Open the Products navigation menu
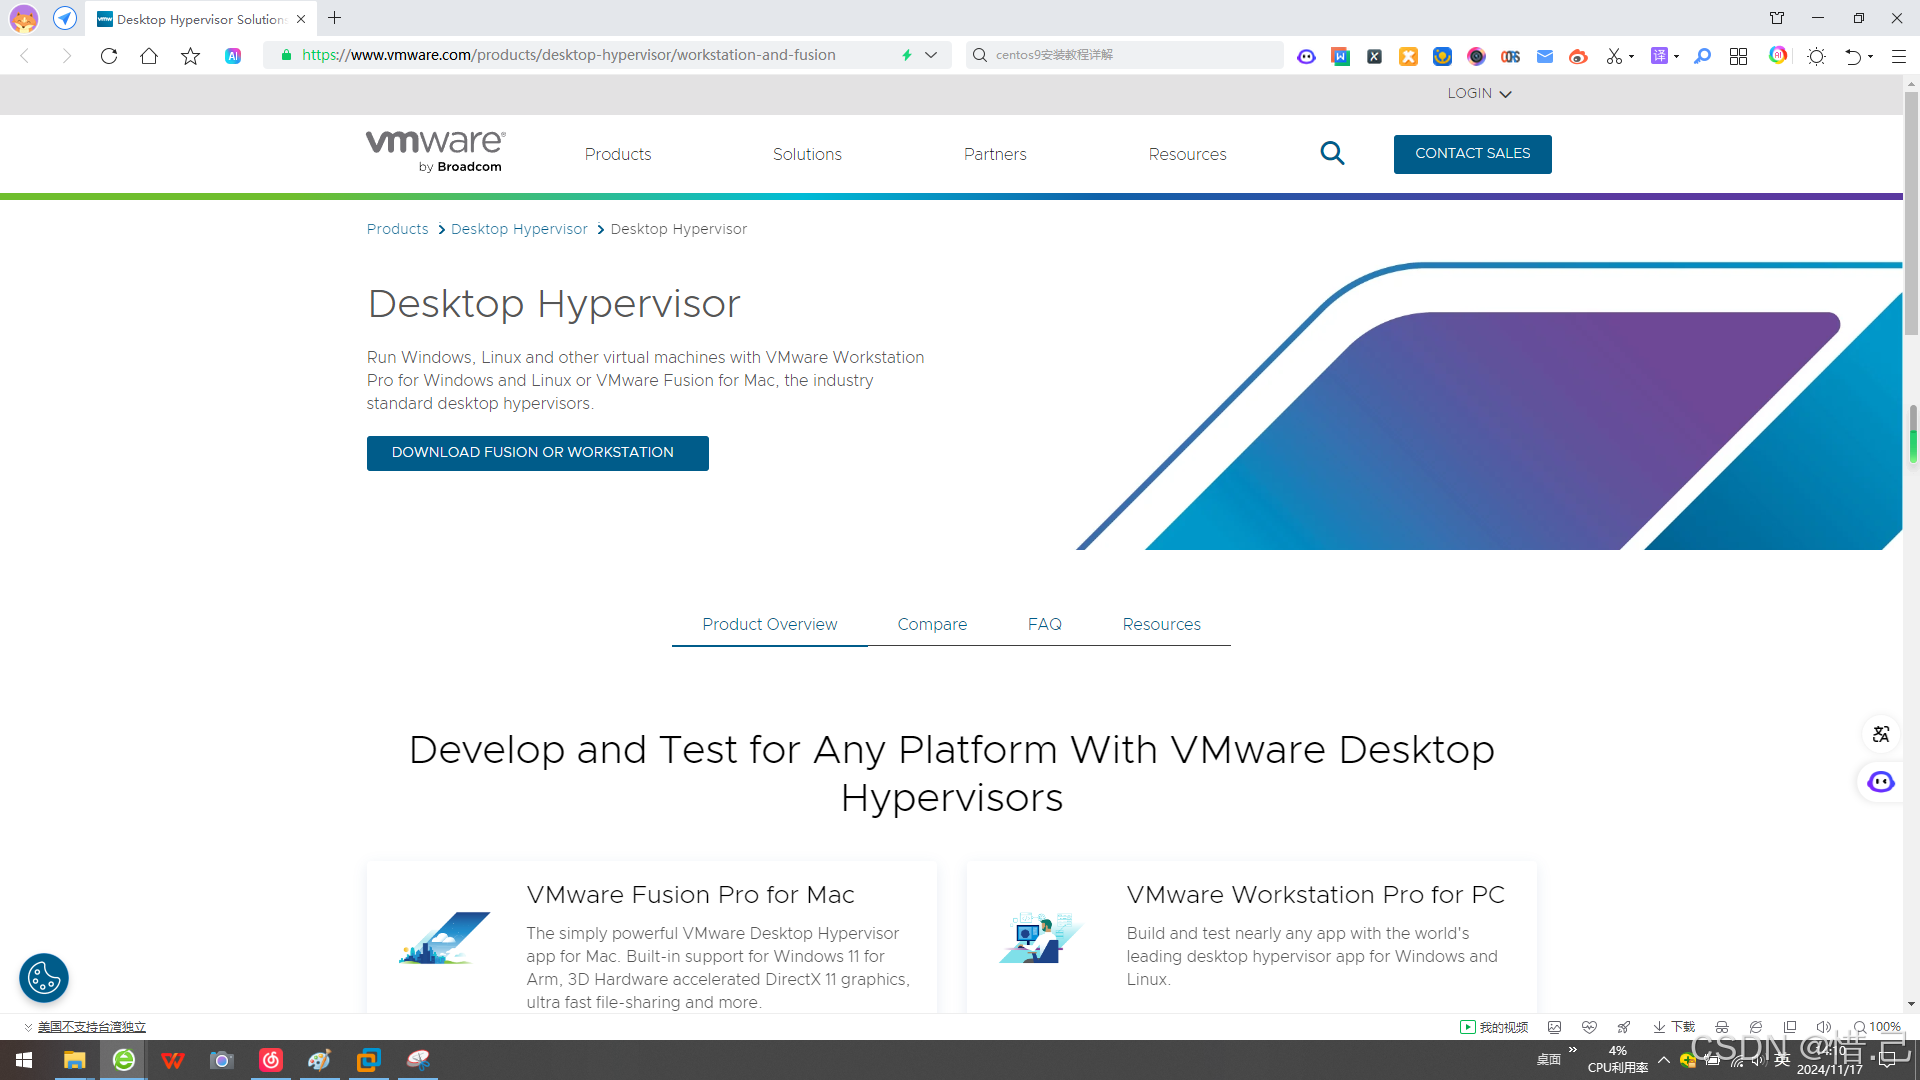1920x1080 pixels. (x=618, y=154)
